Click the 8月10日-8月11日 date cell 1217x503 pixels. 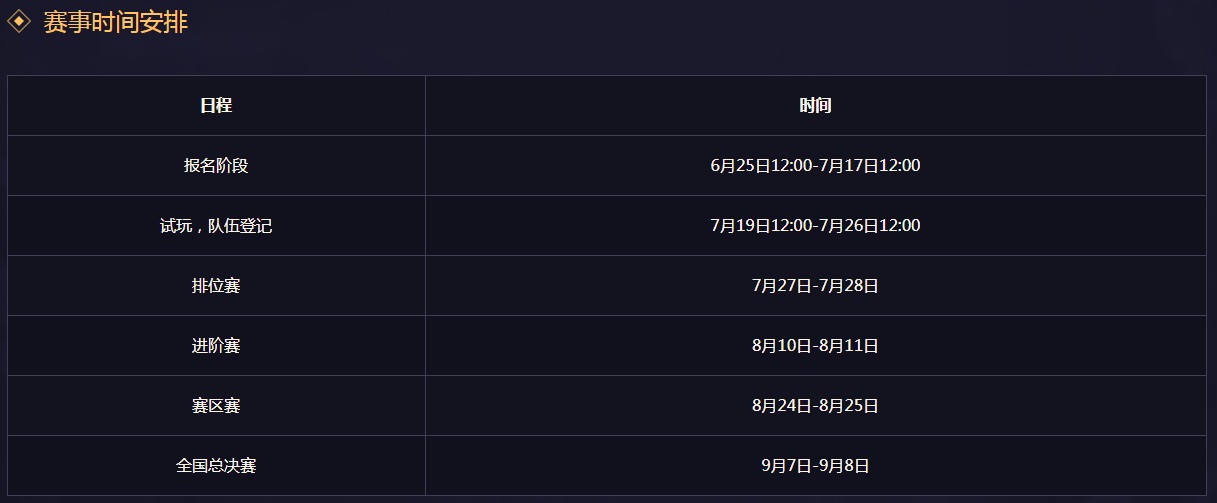pos(815,345)
